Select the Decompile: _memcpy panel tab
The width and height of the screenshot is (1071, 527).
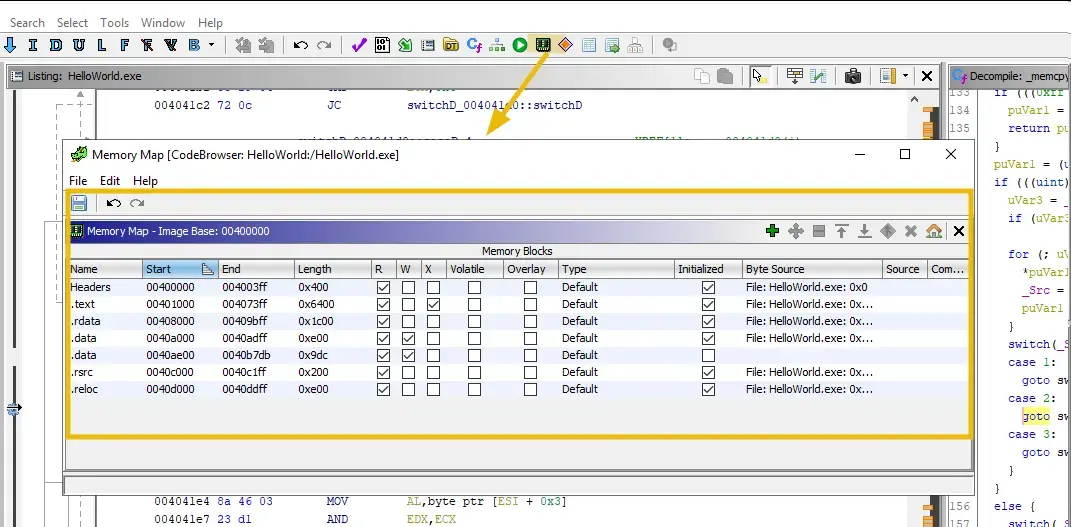click(1010, 76)
